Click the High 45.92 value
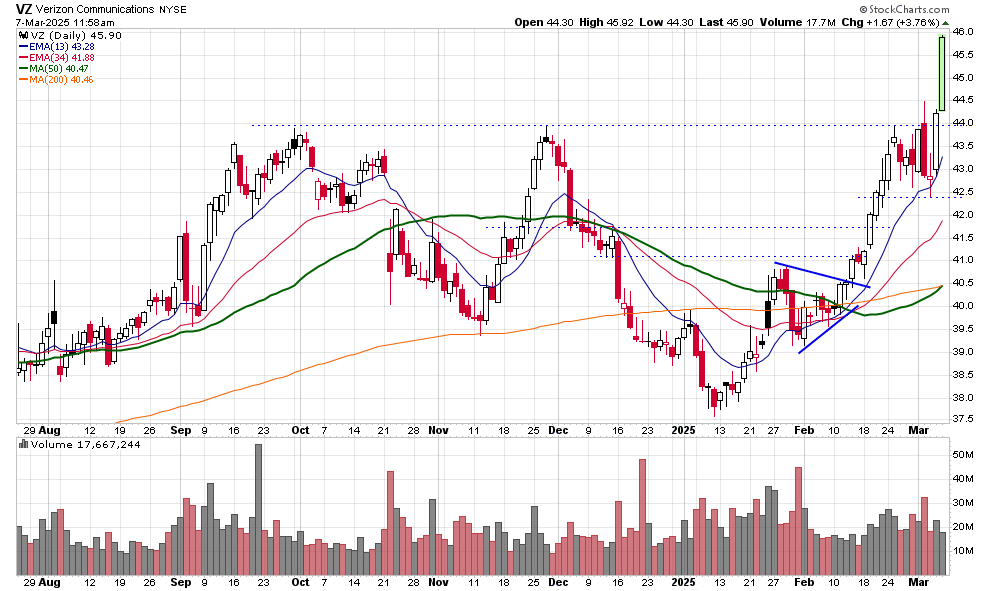 click(x=606, y=22)
